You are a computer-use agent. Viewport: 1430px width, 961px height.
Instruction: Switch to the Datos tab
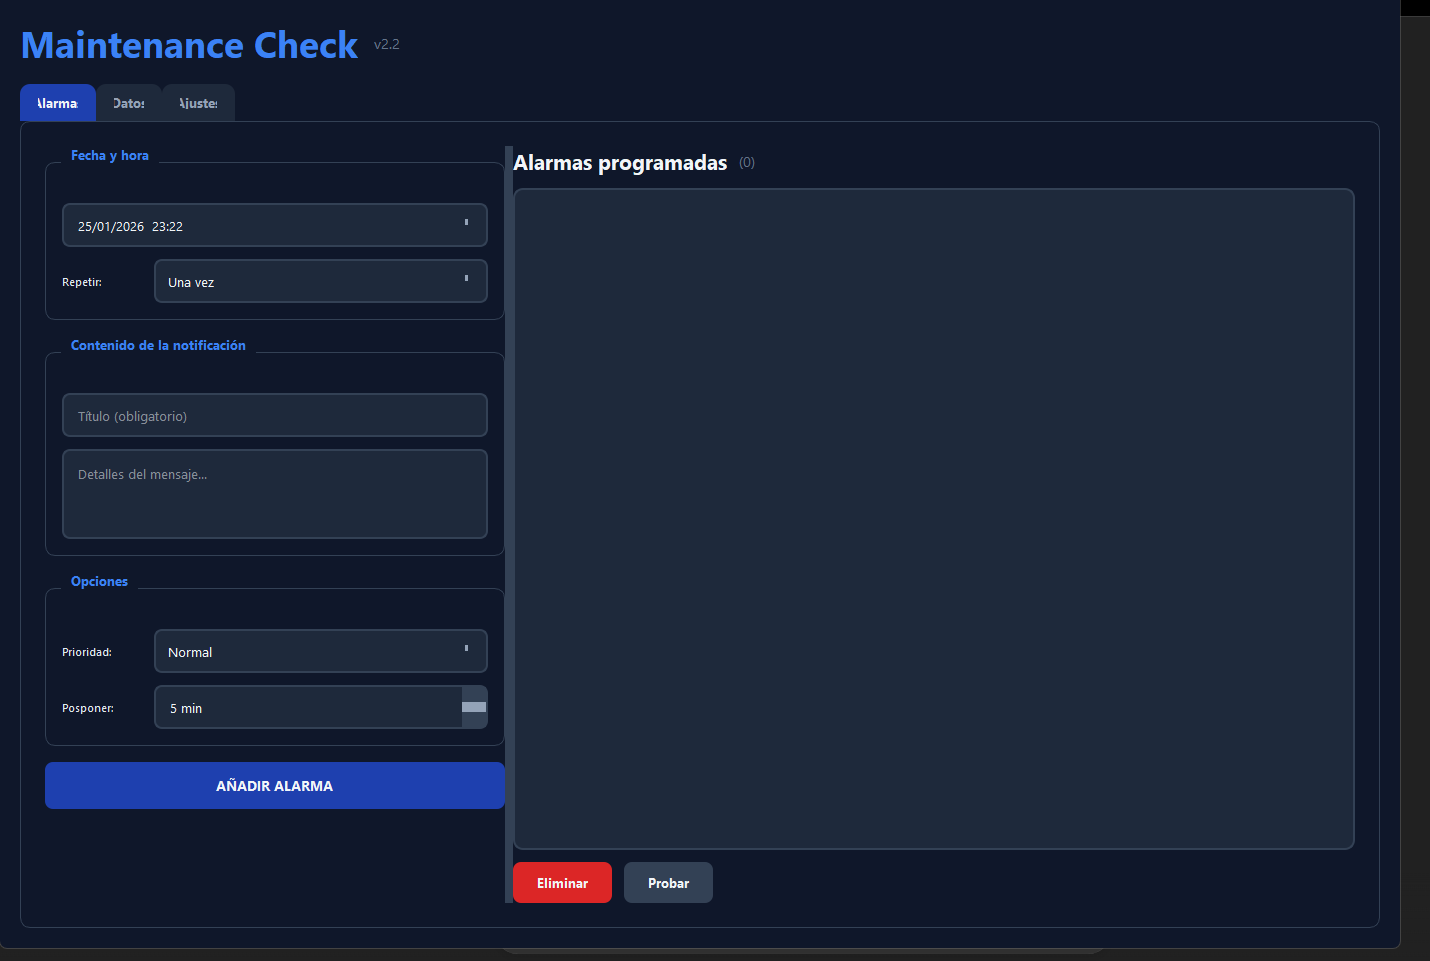pos(129,103)
